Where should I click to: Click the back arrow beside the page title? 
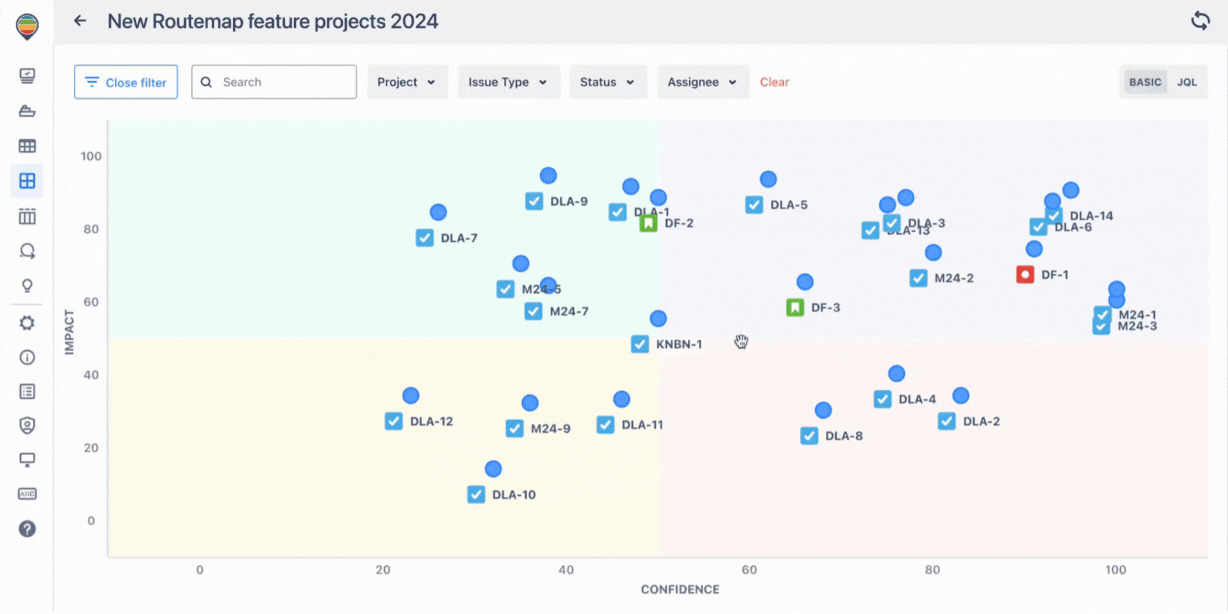(x=81, y=21)
